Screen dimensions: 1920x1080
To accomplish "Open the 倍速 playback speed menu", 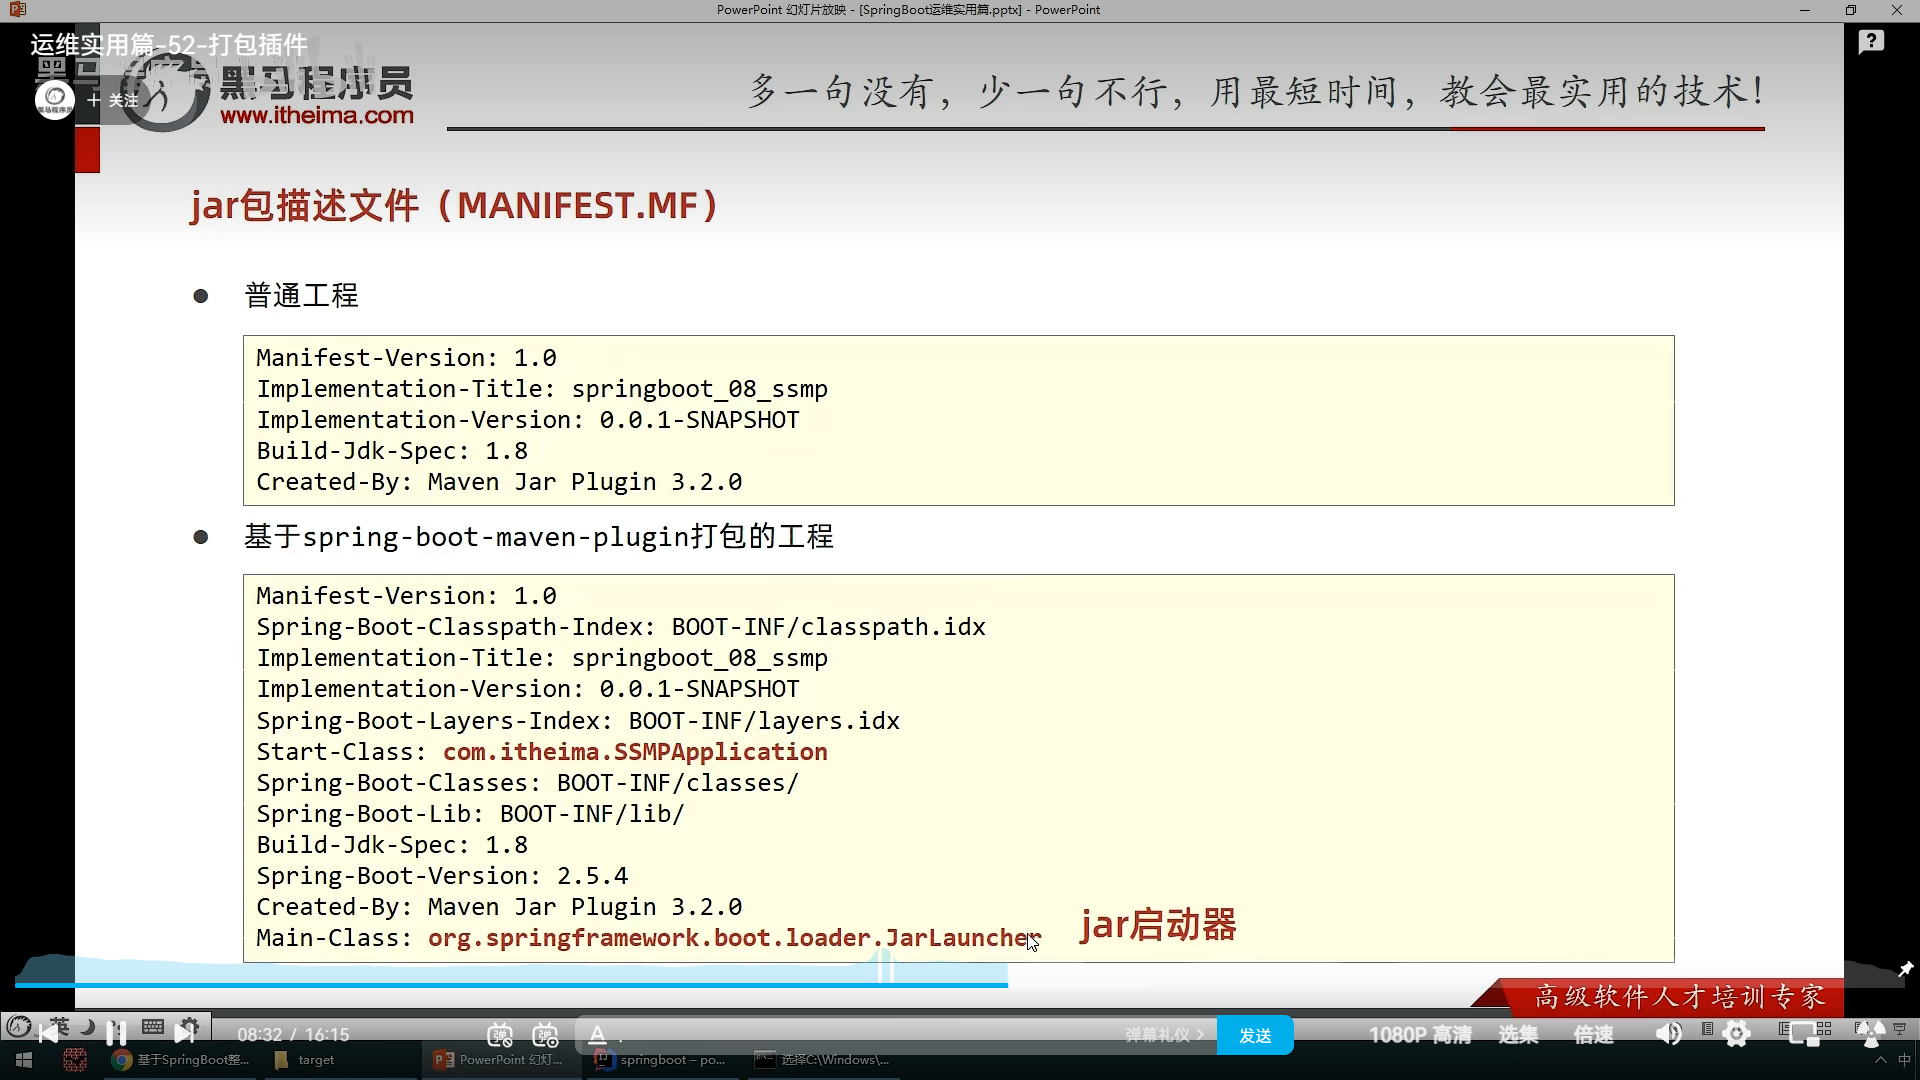I will [1593, 1035].
